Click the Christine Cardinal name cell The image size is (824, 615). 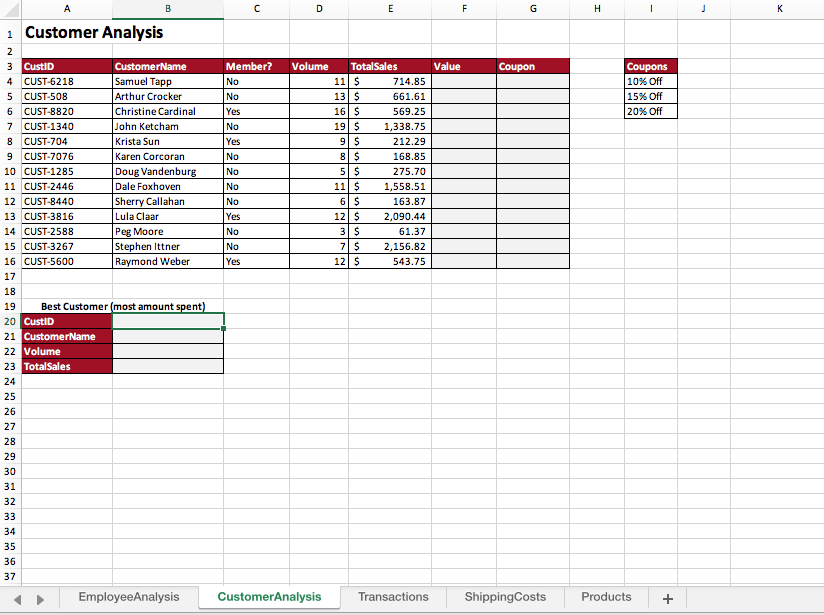tap(168, 111)
